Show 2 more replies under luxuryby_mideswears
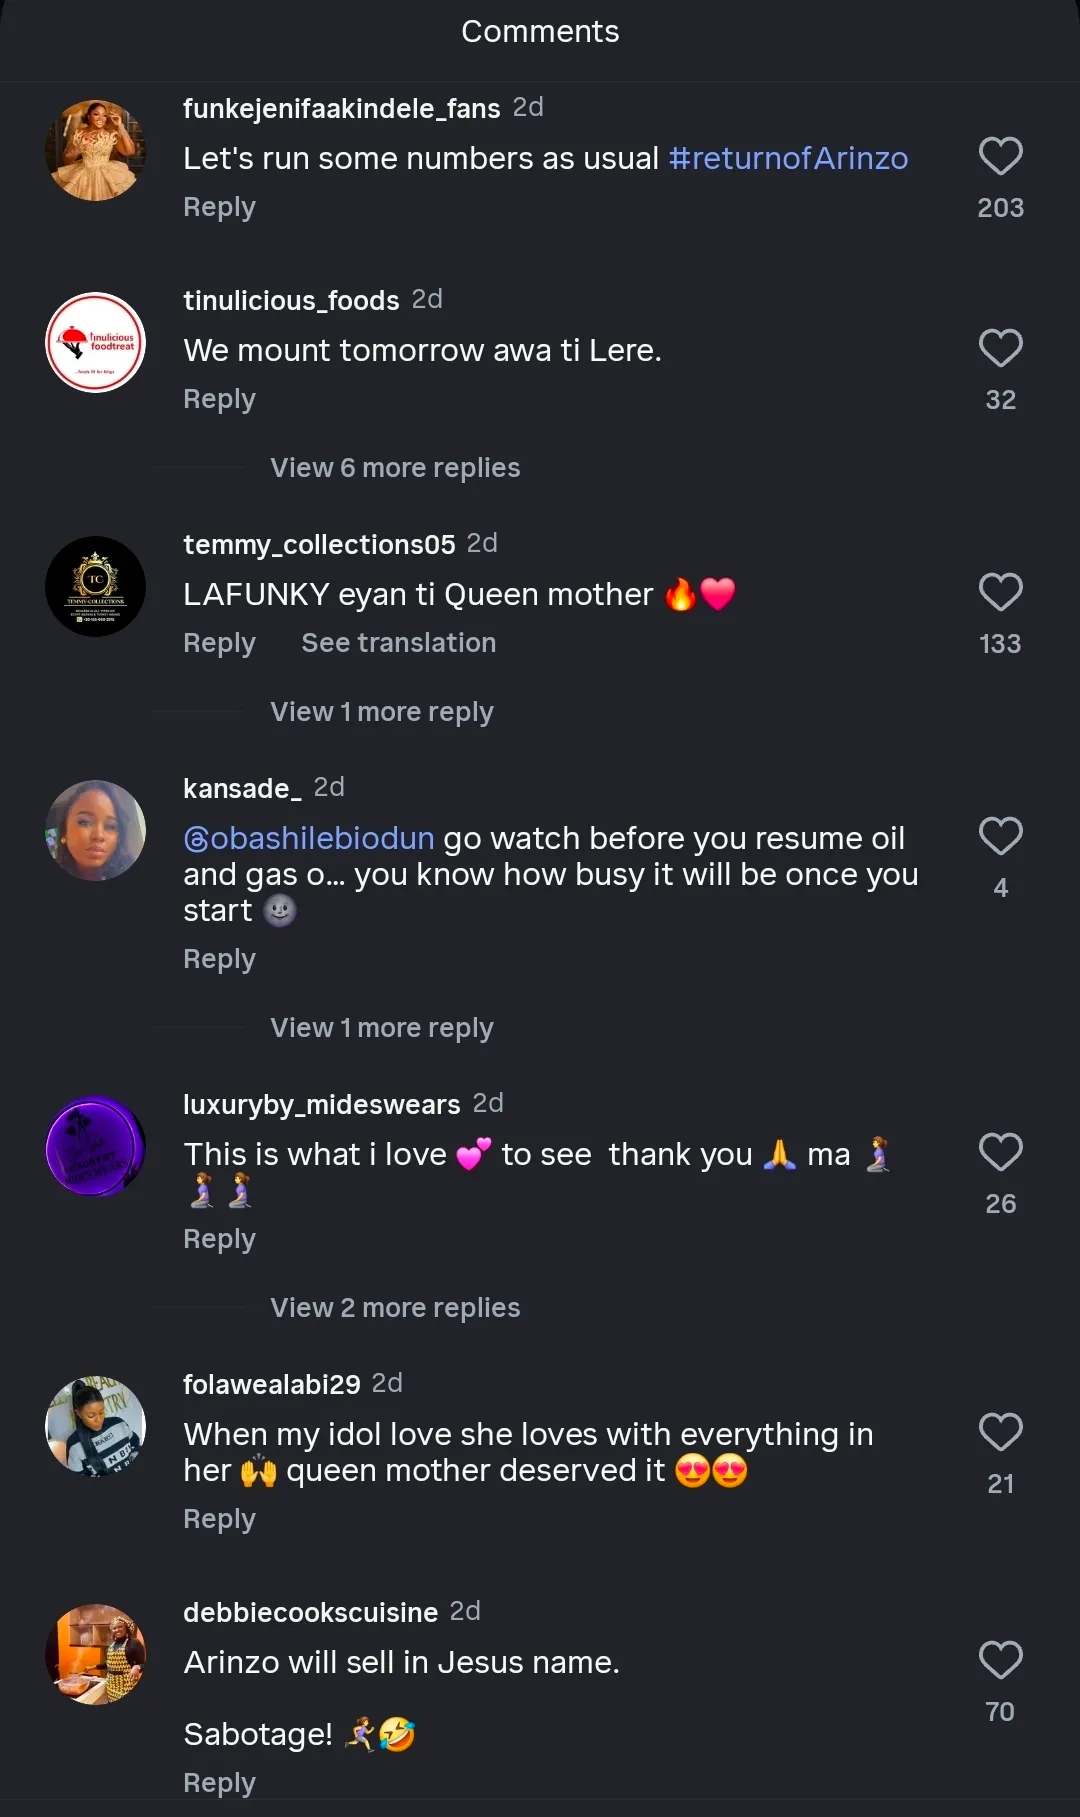This screenshot has height=1817, width=1080. pyautogui.click(x=395, y=1308)
